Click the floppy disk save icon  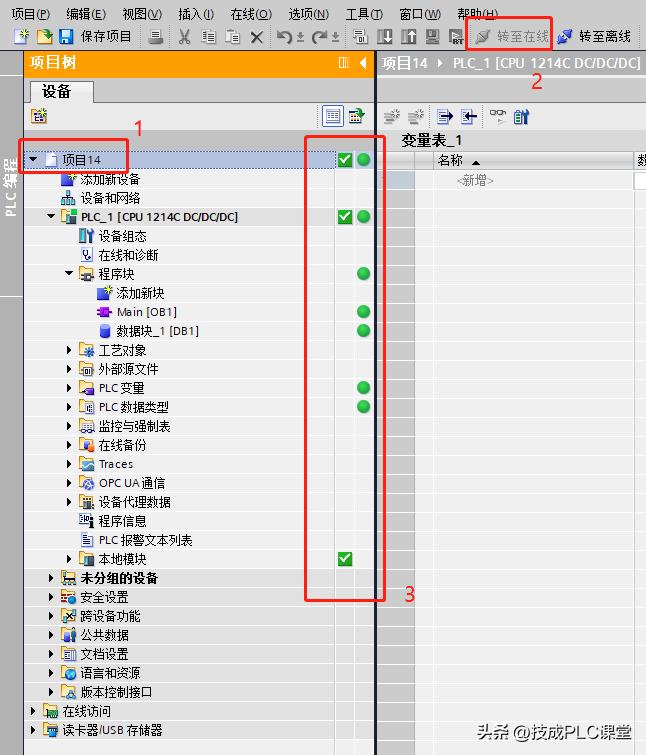(66, 37)
